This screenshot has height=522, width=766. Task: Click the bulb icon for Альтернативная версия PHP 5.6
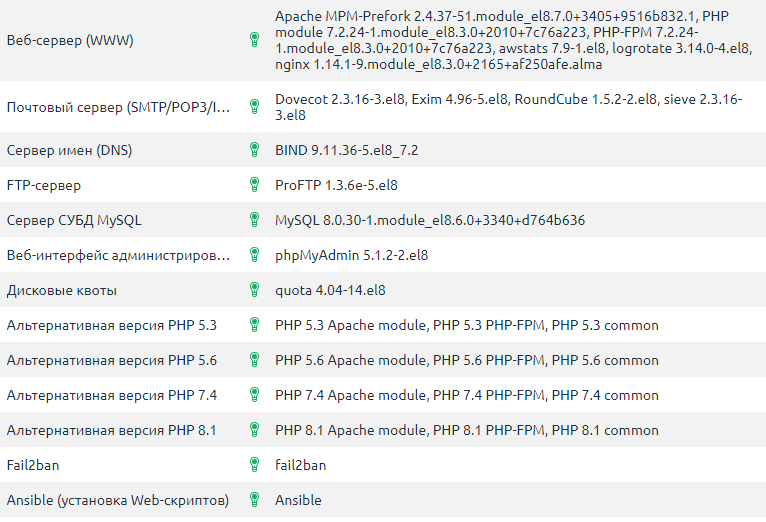tap(254, 360)
